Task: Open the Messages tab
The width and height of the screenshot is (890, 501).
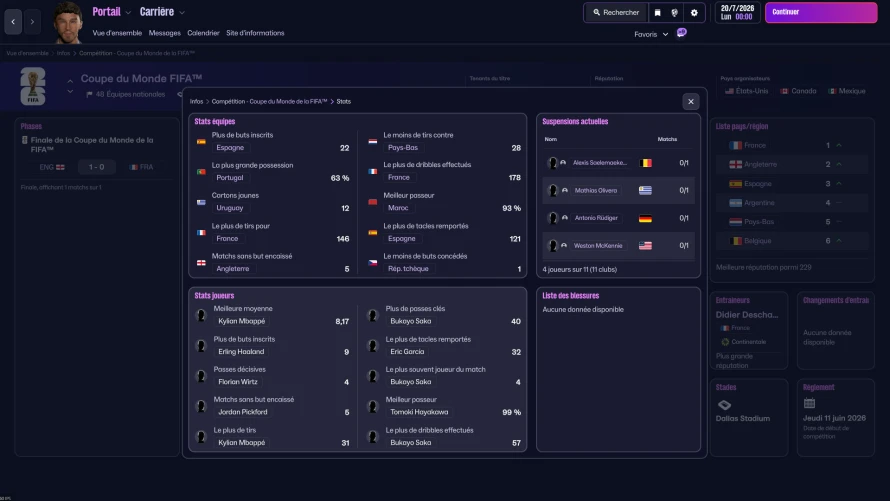Action: click(165, 33)
